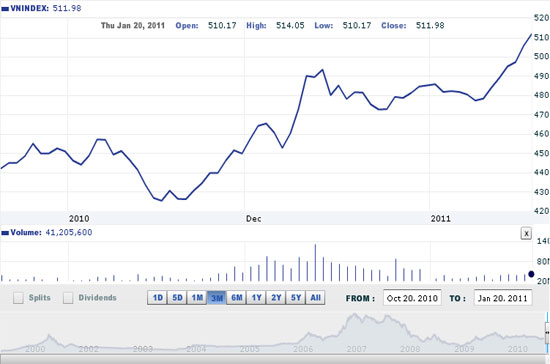
Task: Click the Low value in header
Action: (x=357, y=26)
